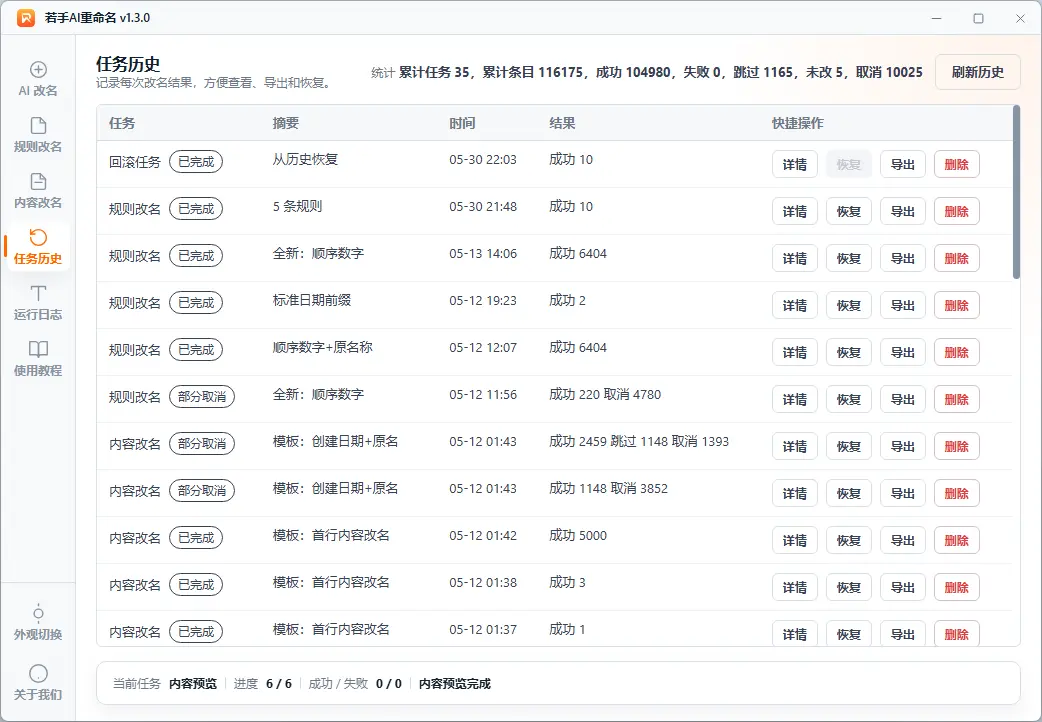Click the time cell 05-12 19:23

click(482, 301)
